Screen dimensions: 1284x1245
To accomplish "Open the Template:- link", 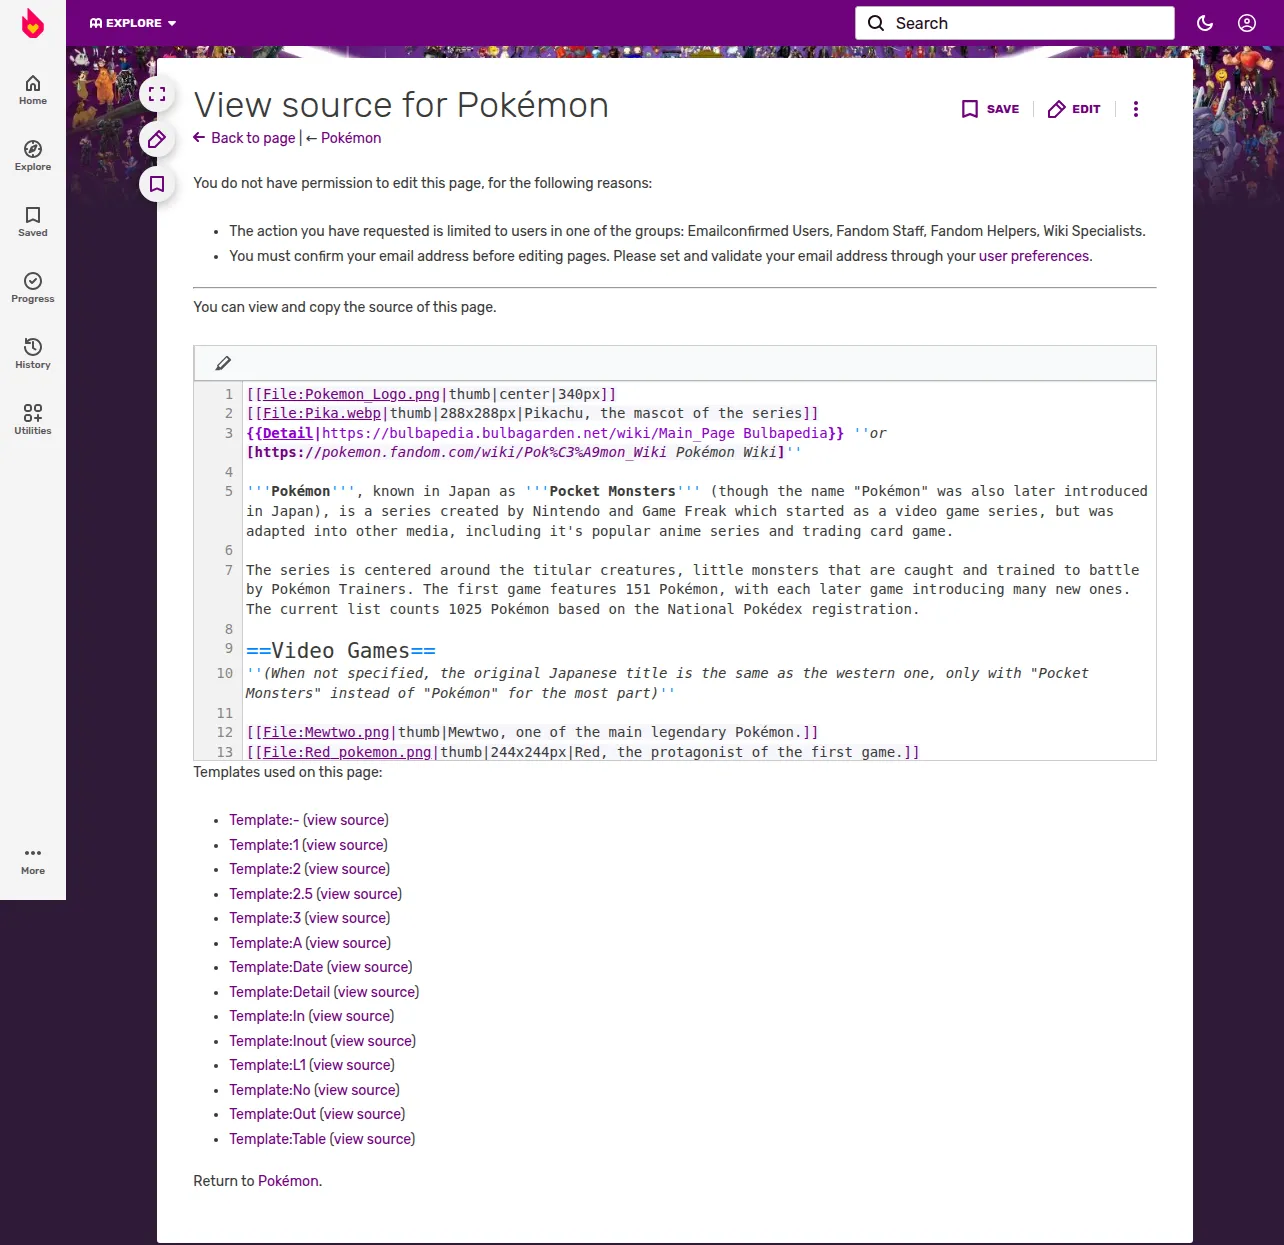I will point(264,820).
